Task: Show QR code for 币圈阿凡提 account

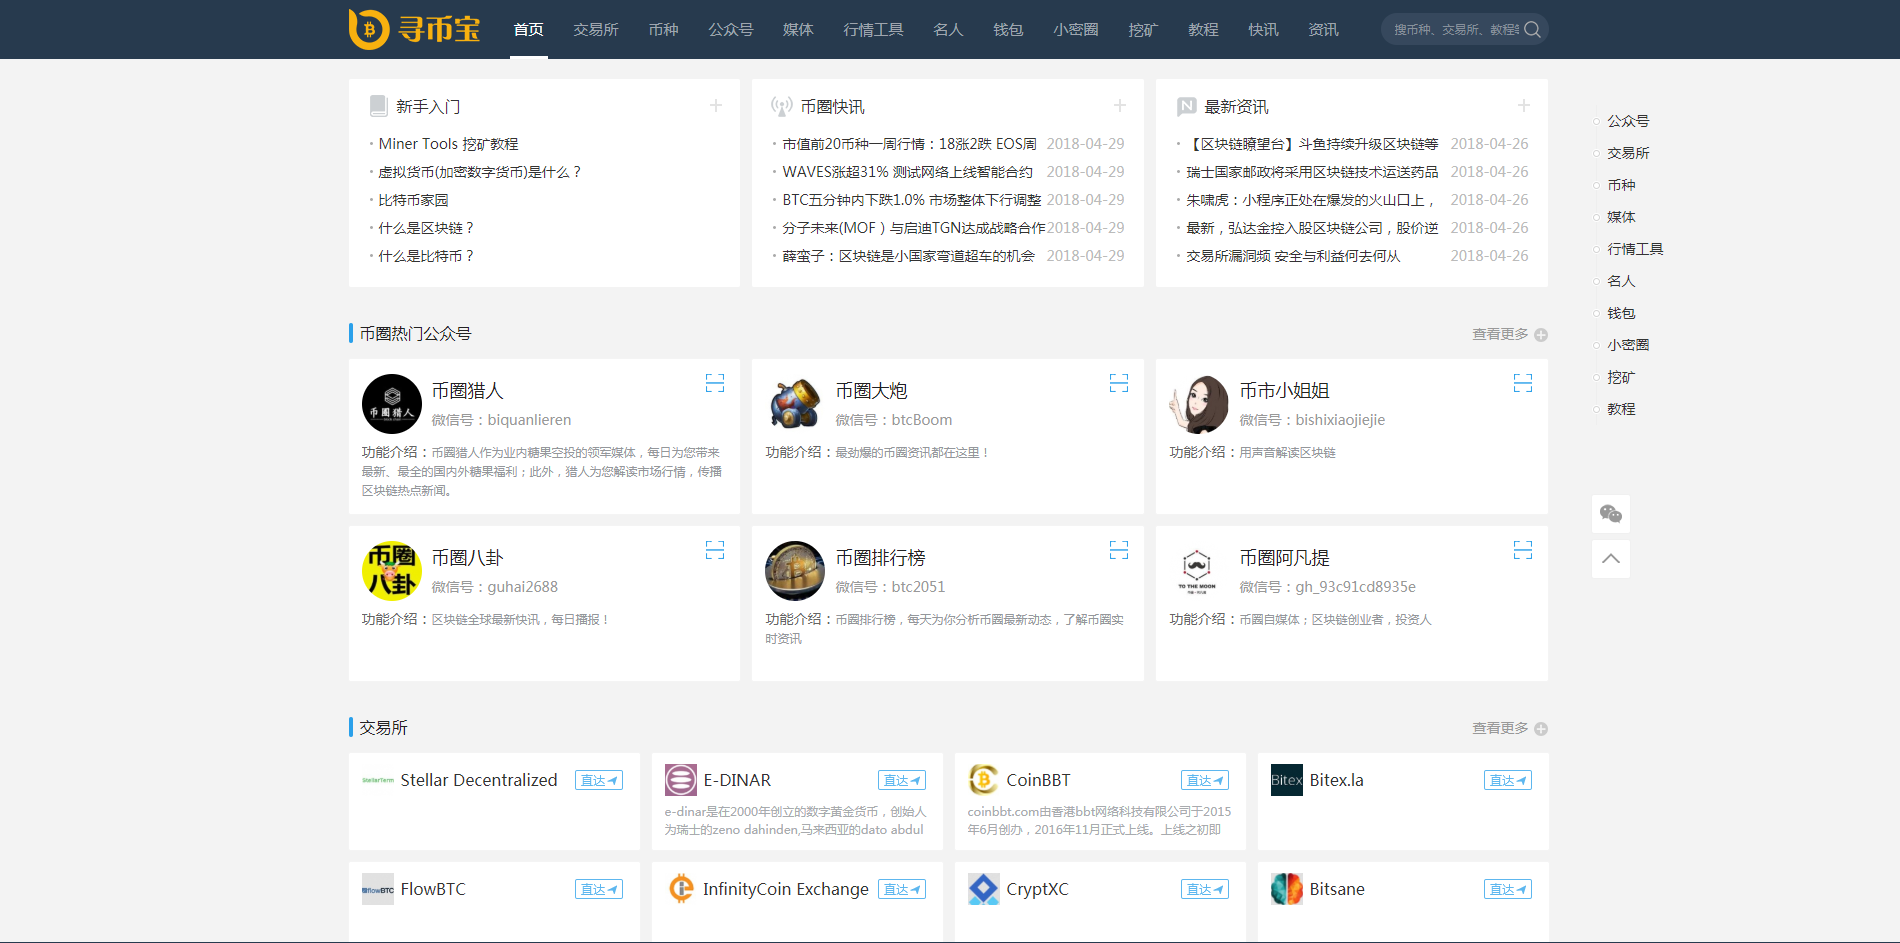Action: click(x=1523, y=550)
